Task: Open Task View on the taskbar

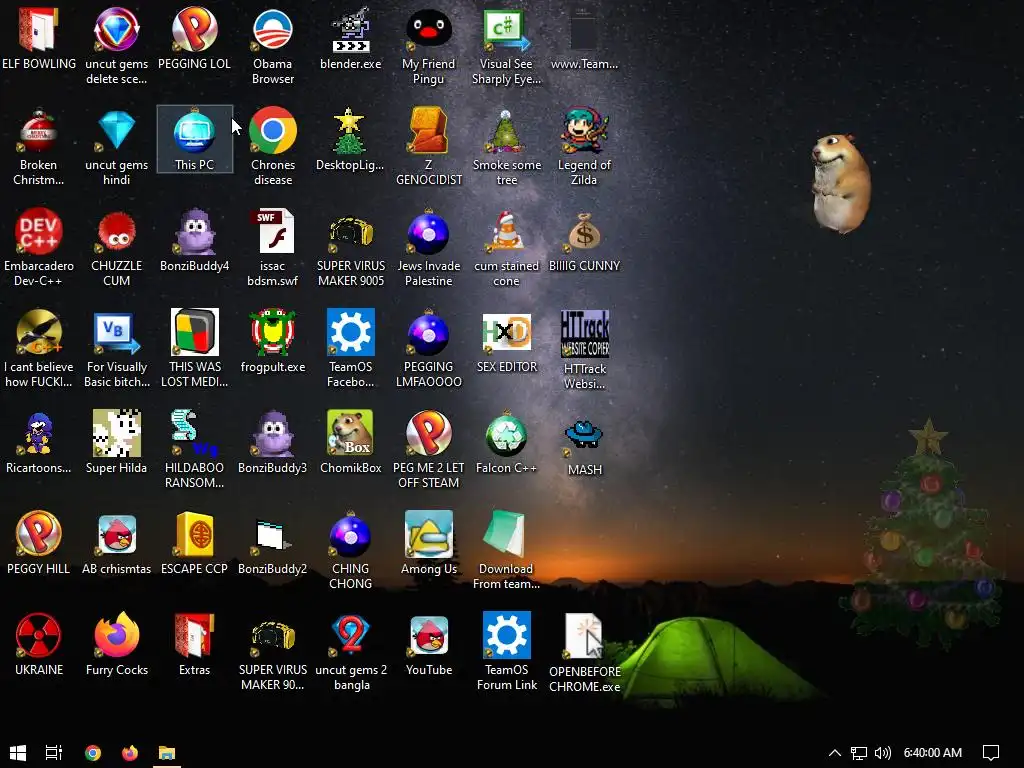Action: pos(54,752)
